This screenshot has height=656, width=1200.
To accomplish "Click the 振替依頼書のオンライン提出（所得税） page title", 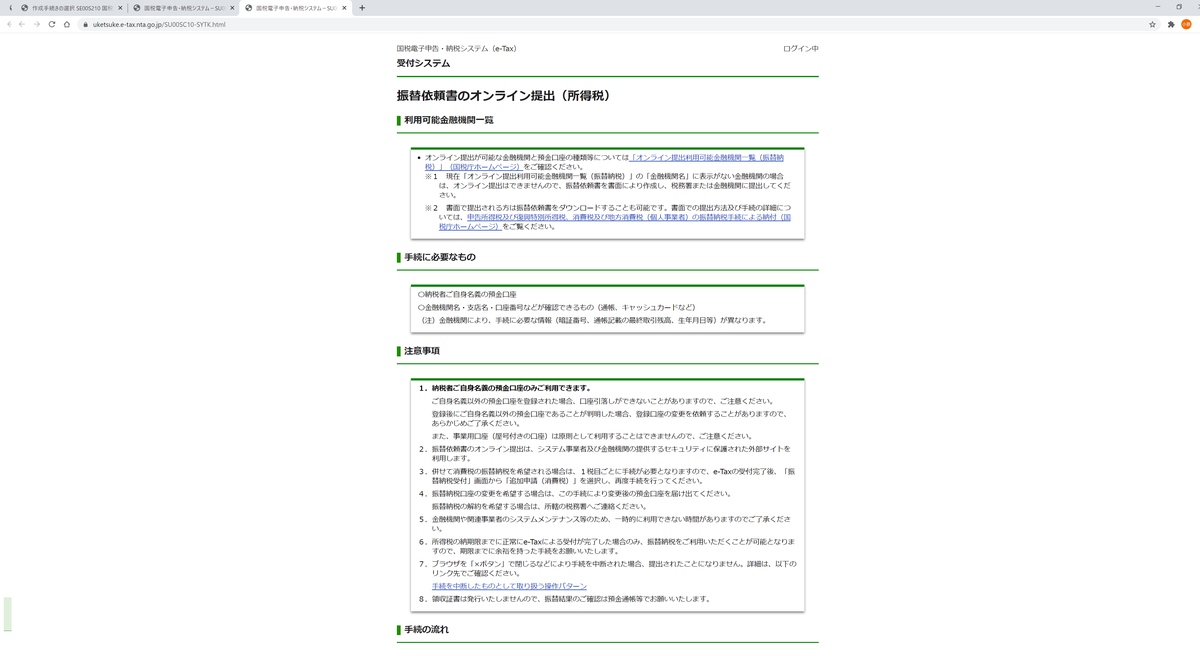I will click(503, 96).
